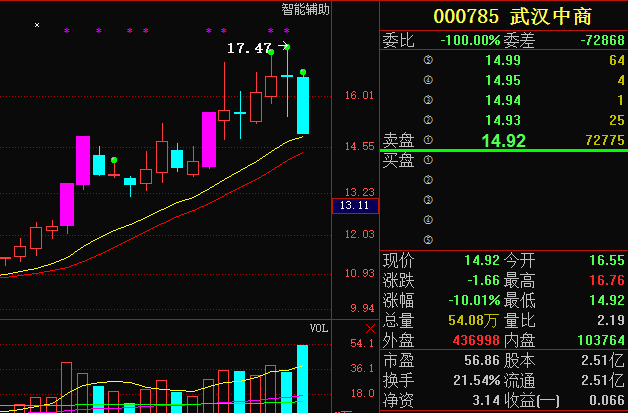Click the highlighted 13.11 price axis box

click(355, 206)
